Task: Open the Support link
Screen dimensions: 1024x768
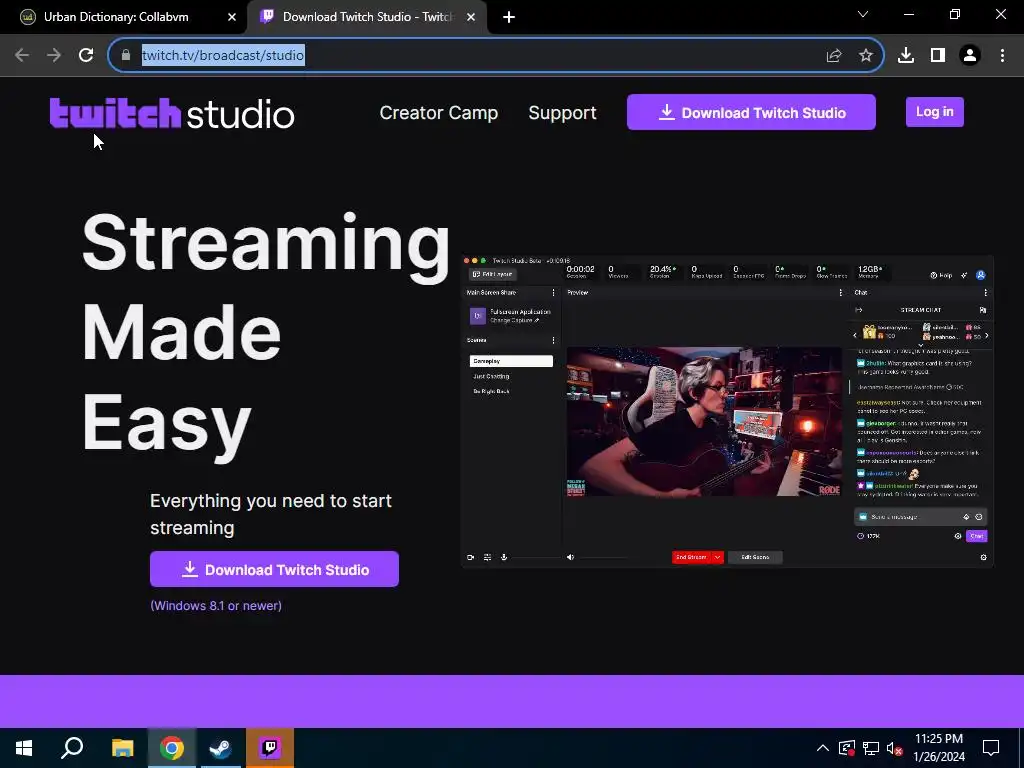Action: pyautogui.click(x=562, y=113)
